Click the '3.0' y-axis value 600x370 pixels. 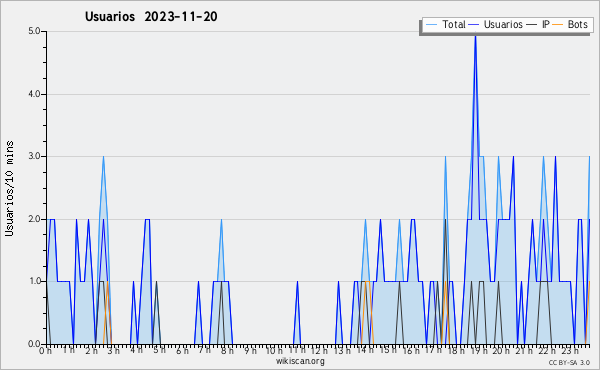(x=34, y=156)
